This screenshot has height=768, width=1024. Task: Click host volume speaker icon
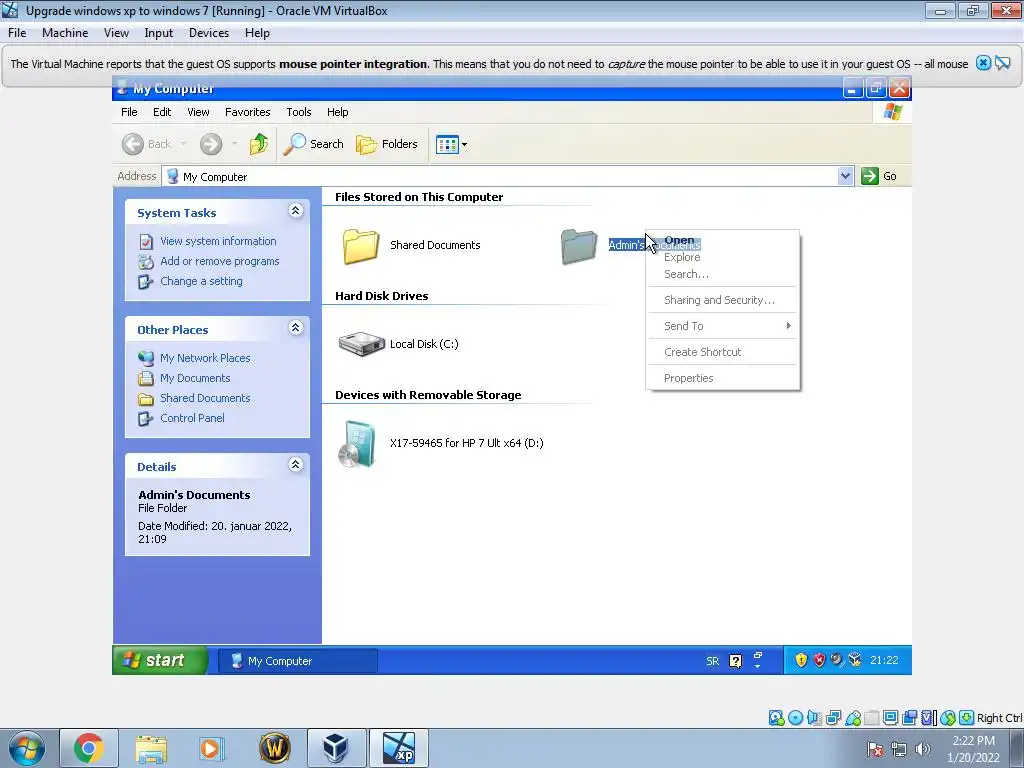922,748
